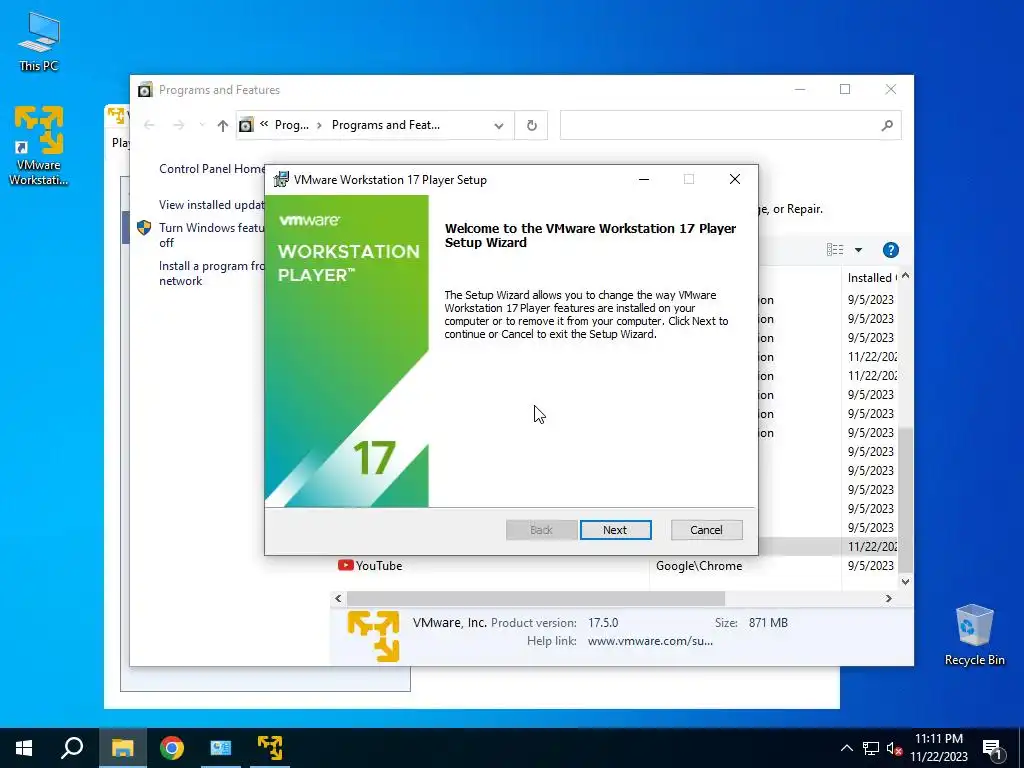Open Programs and Features help icon

pyautogui.click(x=890, y=249)
